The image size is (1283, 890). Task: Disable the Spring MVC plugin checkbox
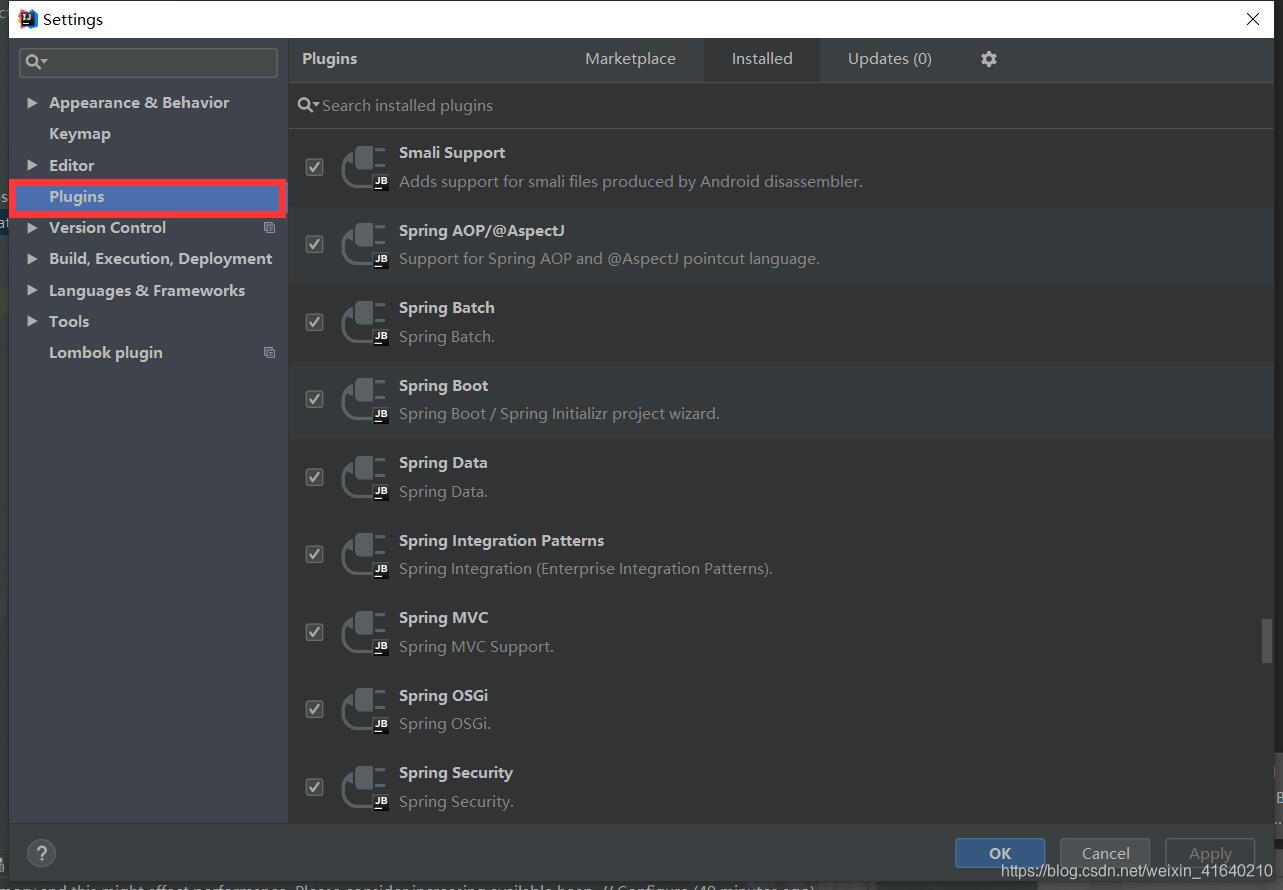315,632
